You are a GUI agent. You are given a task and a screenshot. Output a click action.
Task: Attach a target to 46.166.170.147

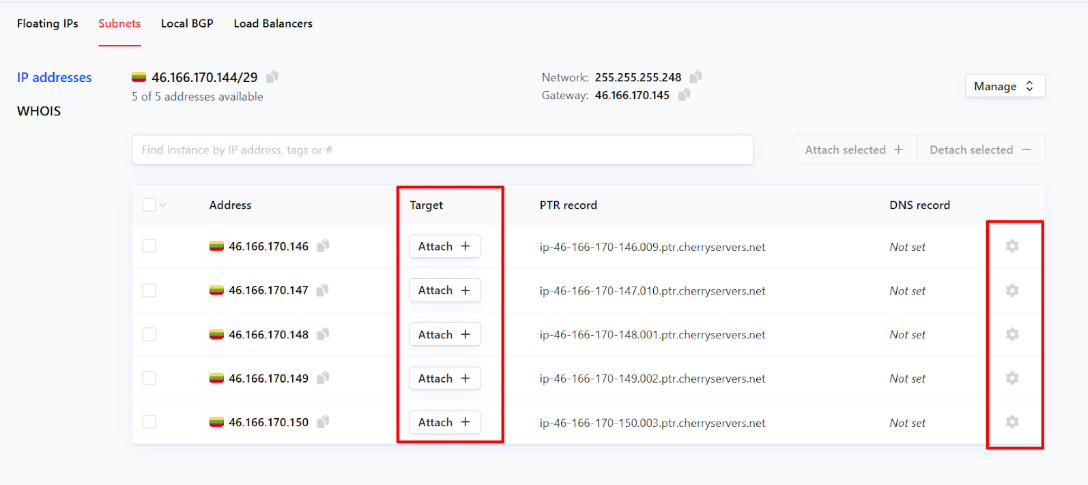point(444,290)
